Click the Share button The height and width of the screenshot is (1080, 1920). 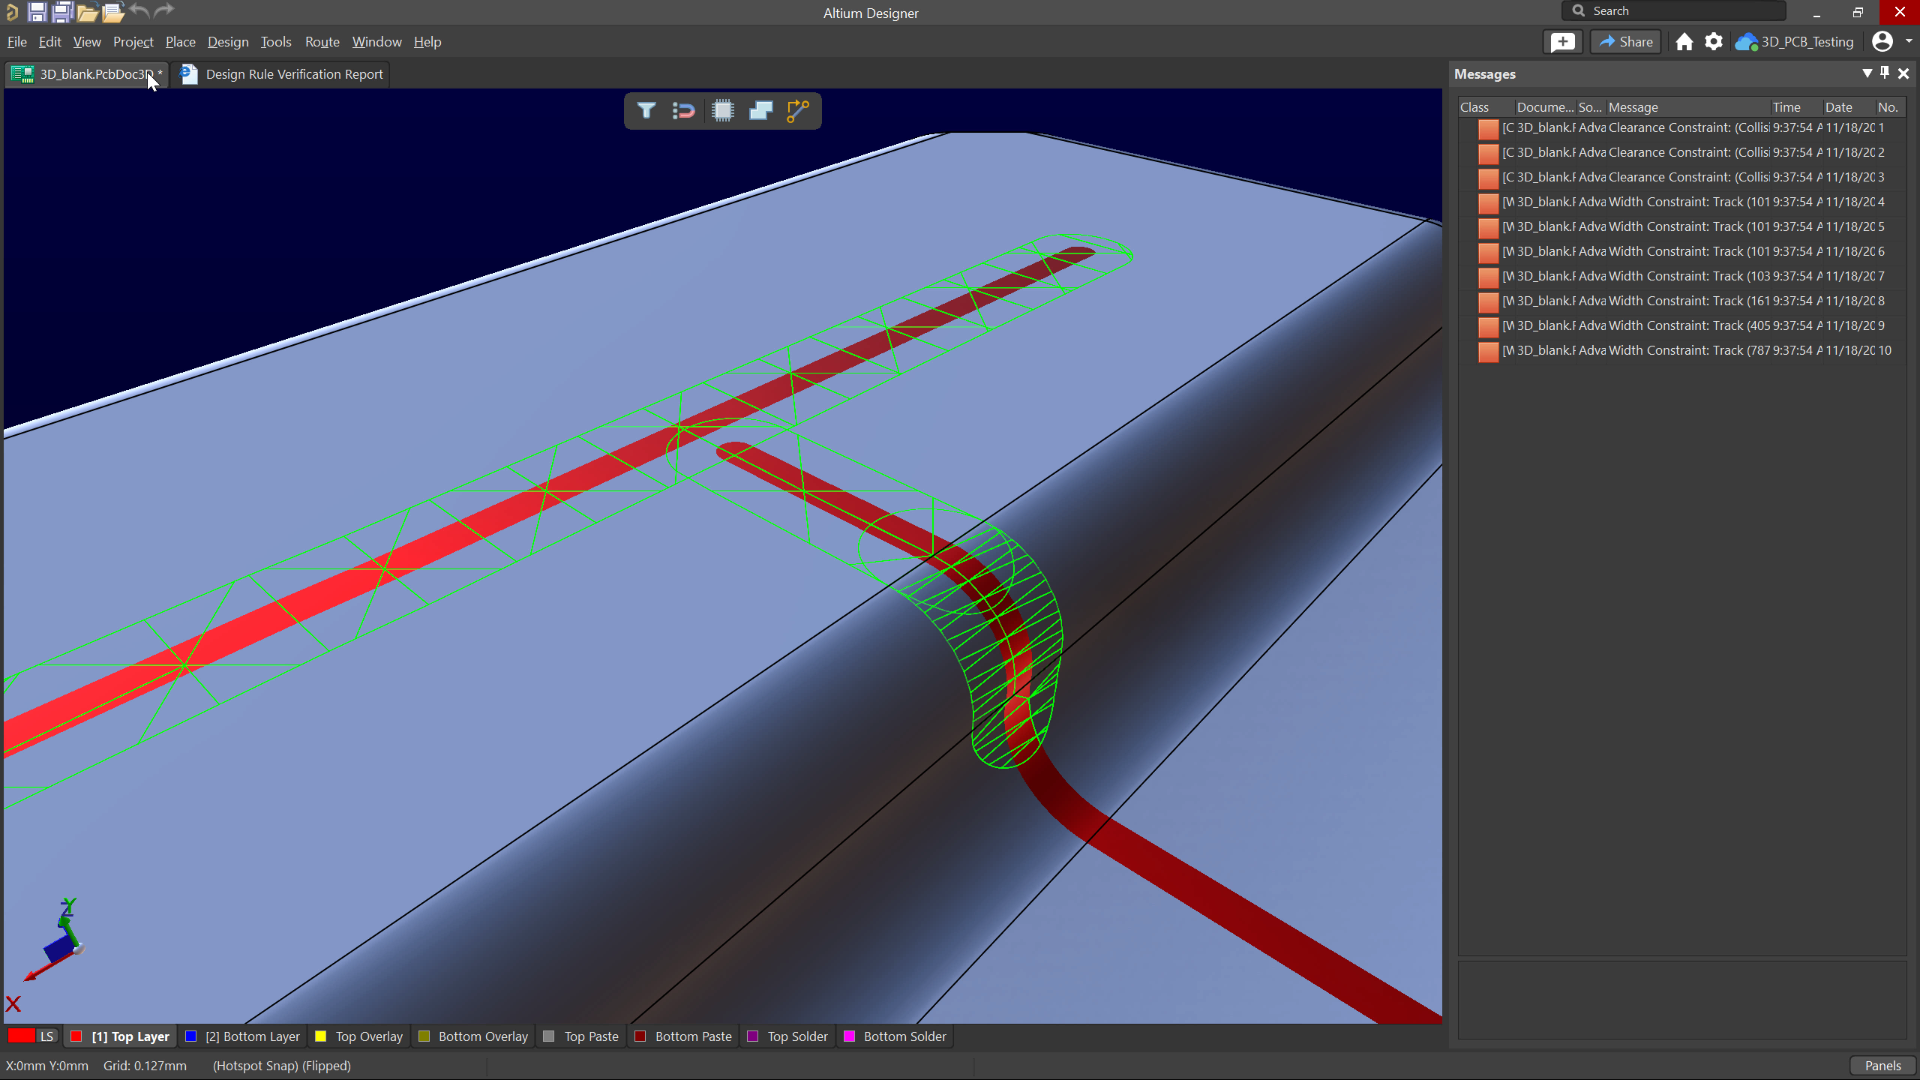[1626, 42]
